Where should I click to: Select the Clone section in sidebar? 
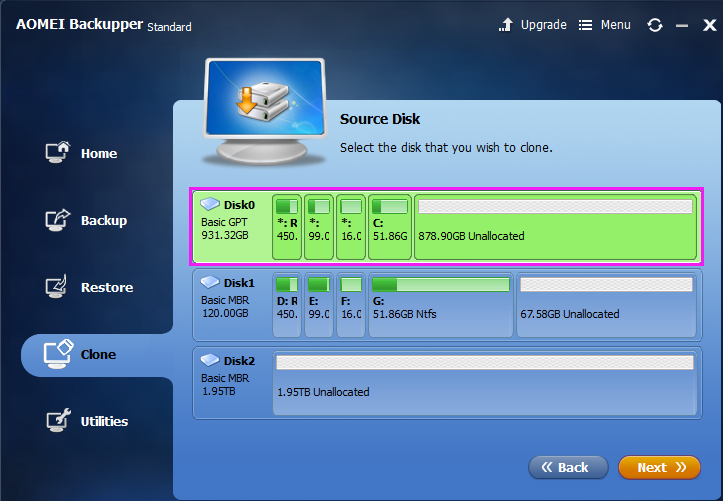tap(97, 354)
